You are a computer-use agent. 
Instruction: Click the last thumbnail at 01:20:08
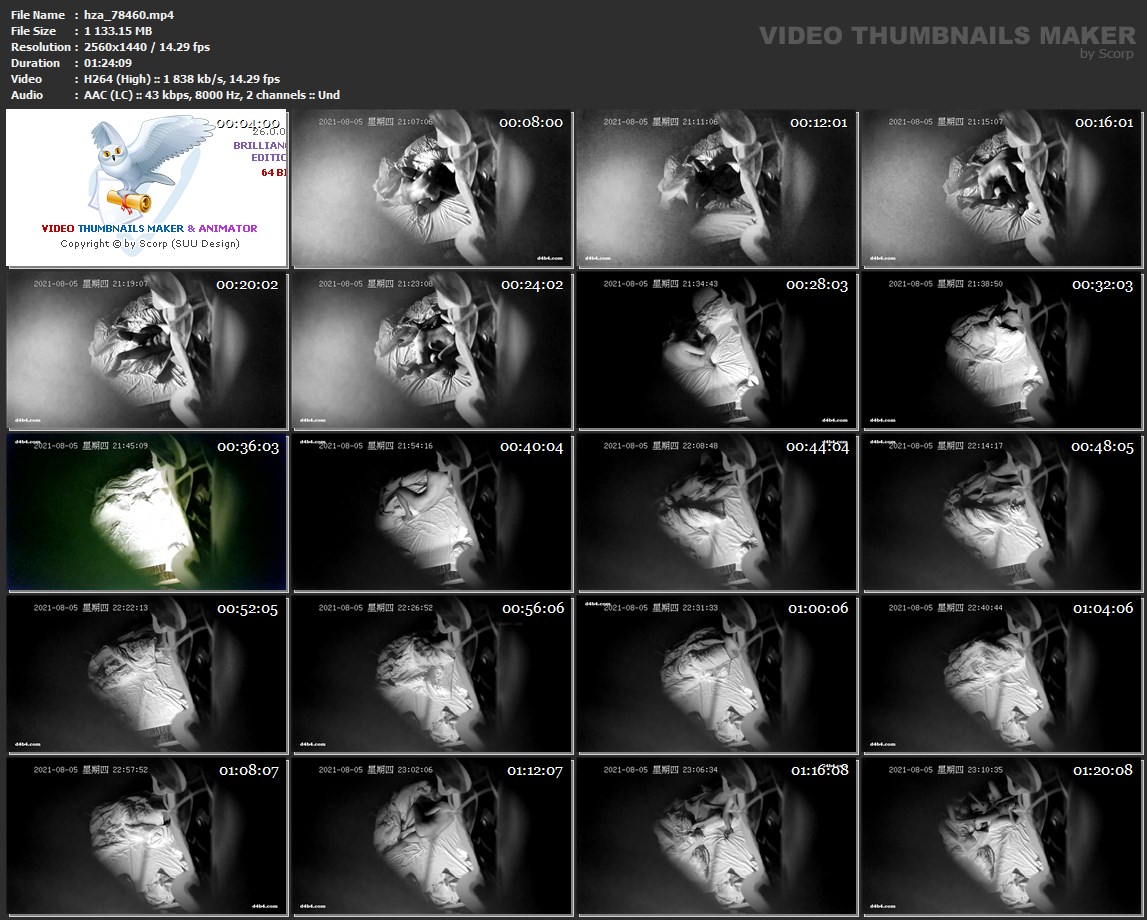click(x=1001, y=836)
